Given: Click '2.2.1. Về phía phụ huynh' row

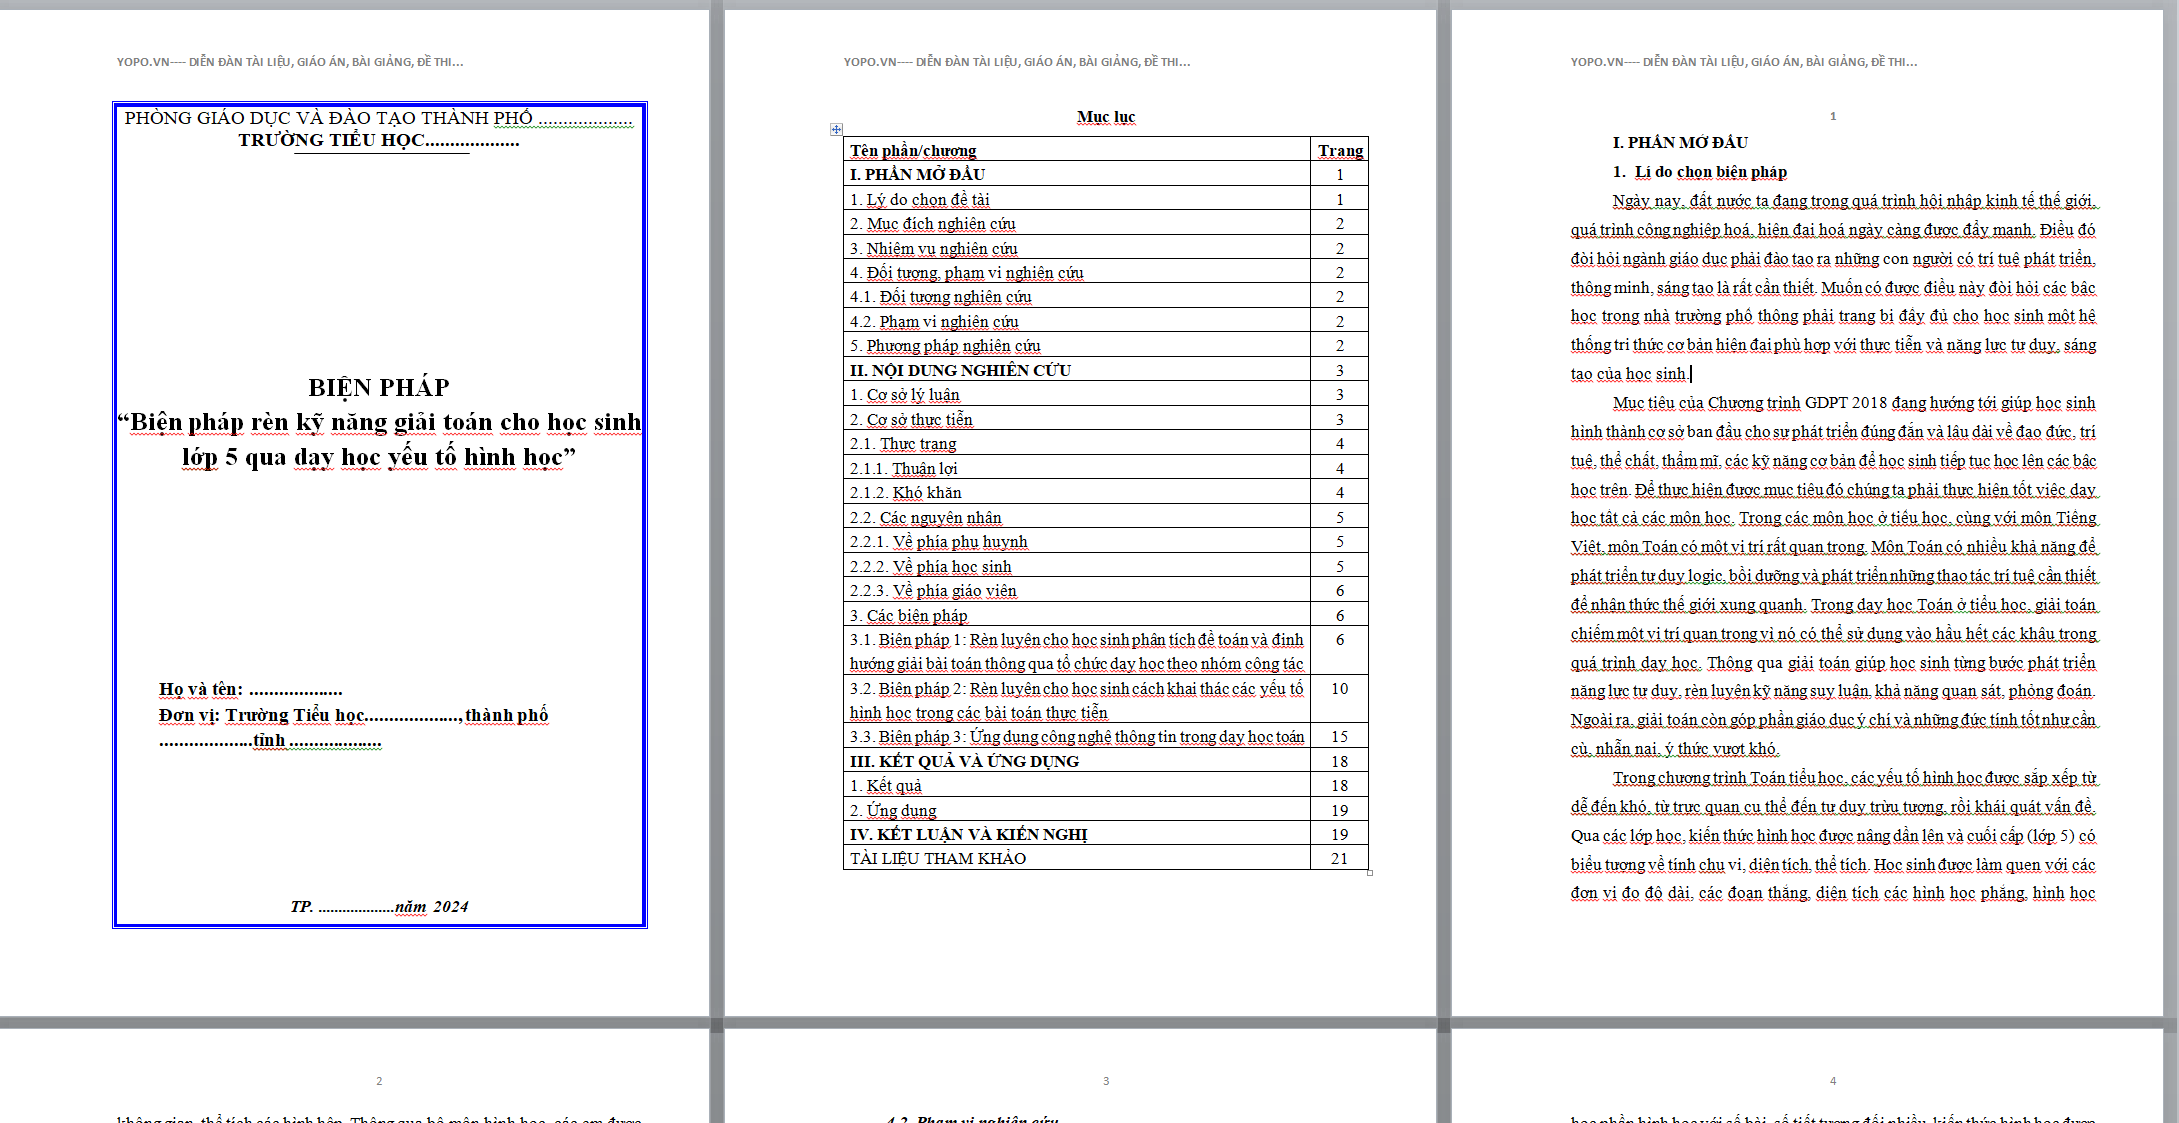Looking at the screenshot, I should coord(1106,541).
